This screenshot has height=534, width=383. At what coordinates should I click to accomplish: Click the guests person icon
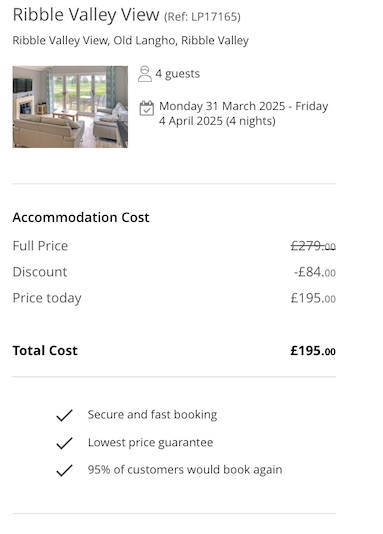point(145,74)
